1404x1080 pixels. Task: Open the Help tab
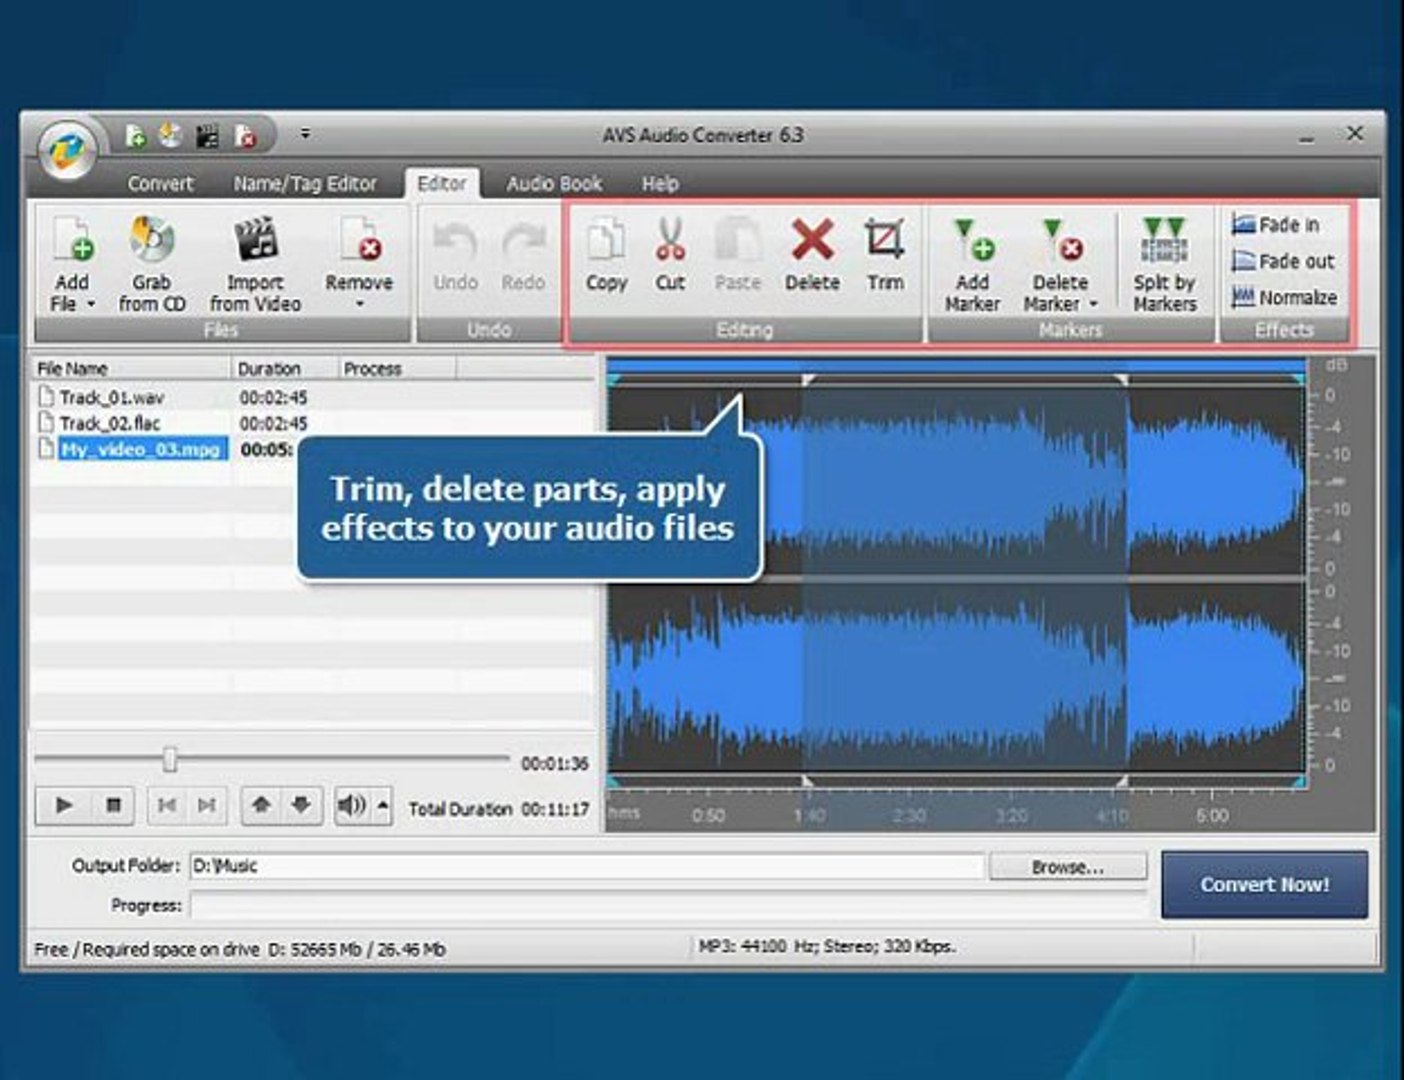[x=660, y=184]
